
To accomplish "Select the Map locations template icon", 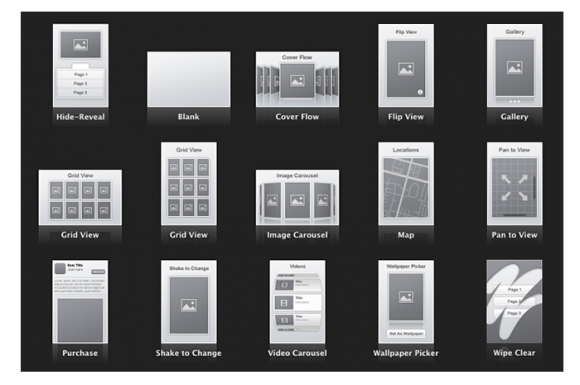I will click(406, 184).
